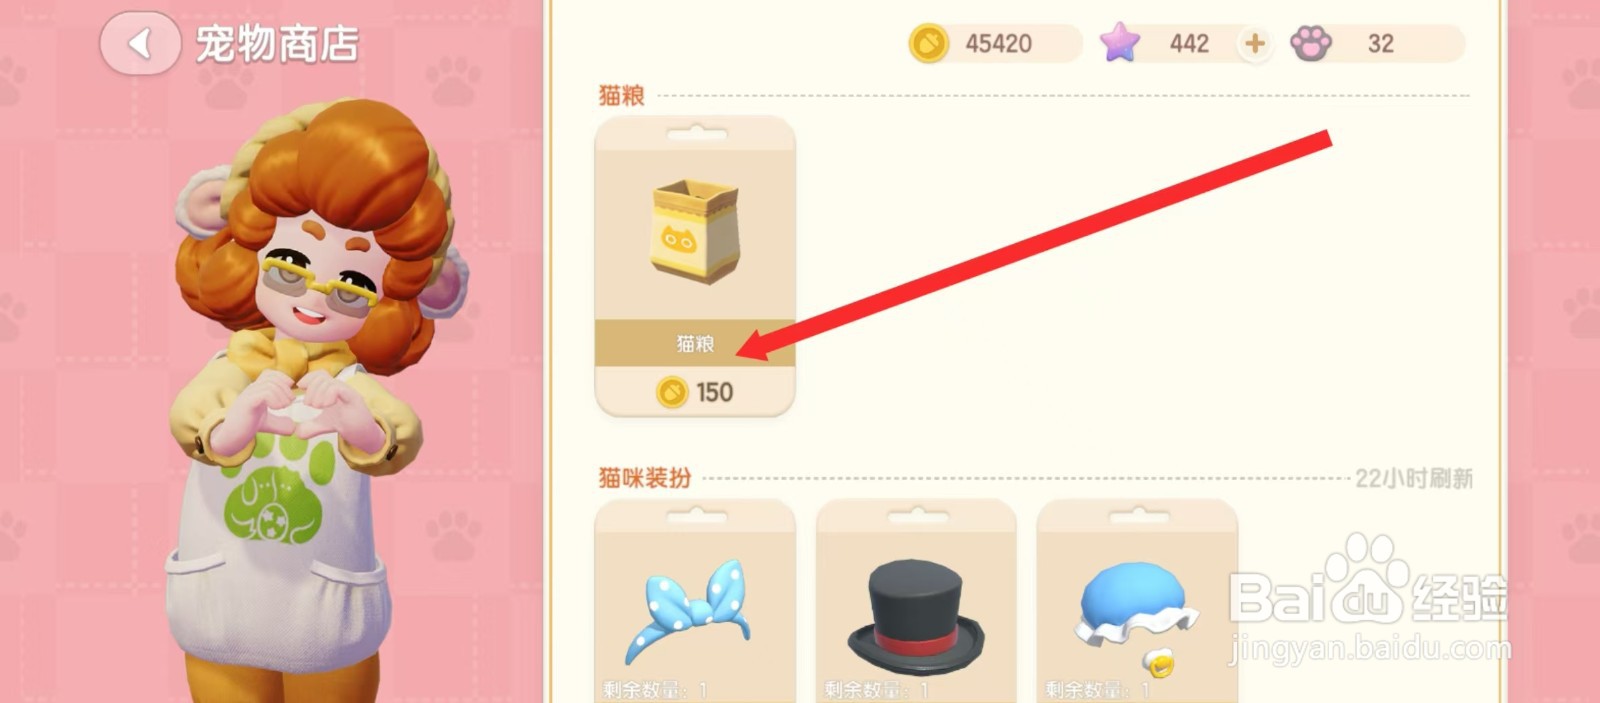
Task: Tap the 猫粮 section header
Action: coord(621,95)
